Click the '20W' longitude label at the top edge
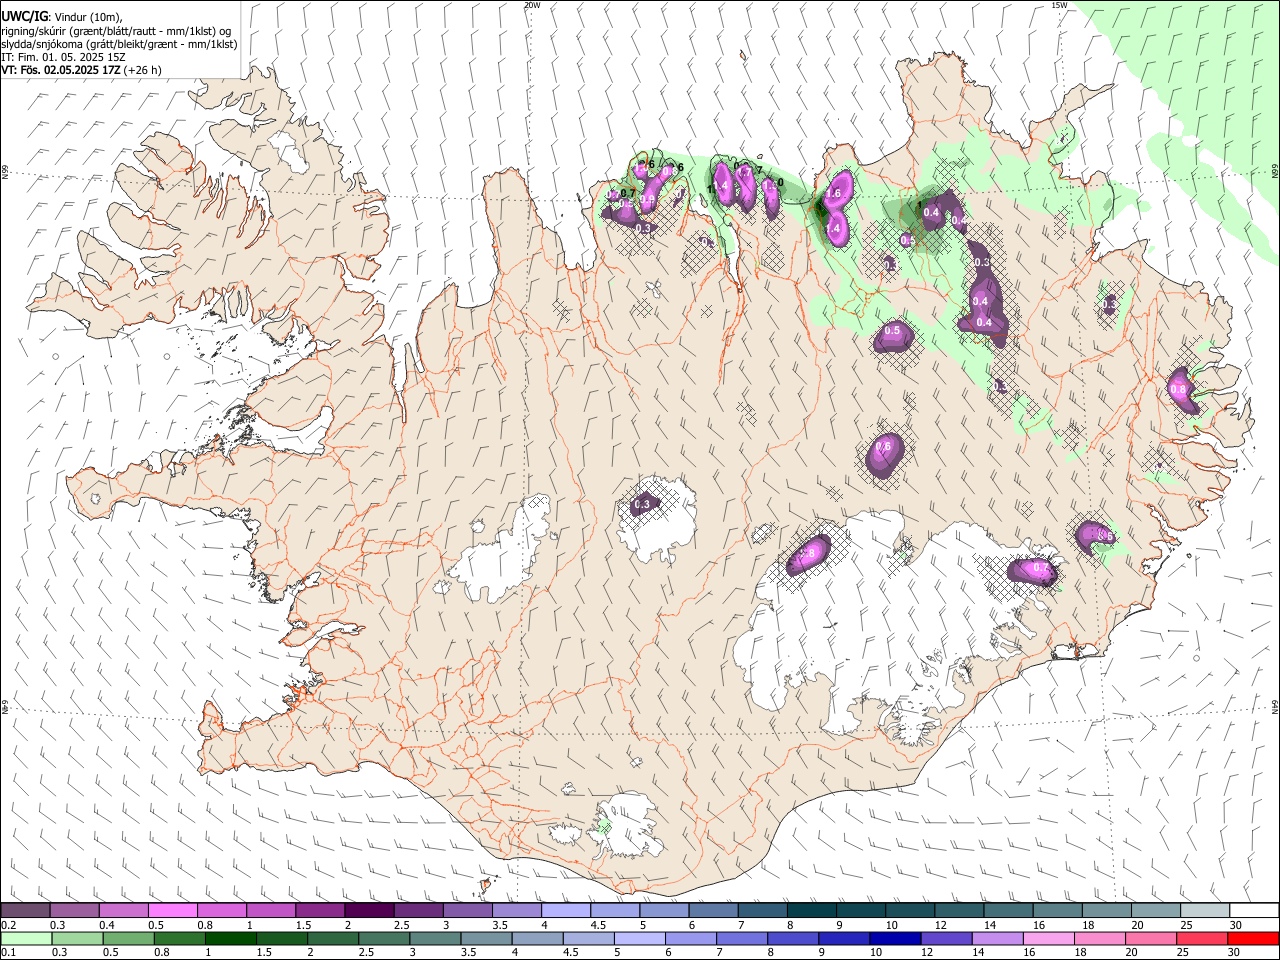 tap(532, 5)
